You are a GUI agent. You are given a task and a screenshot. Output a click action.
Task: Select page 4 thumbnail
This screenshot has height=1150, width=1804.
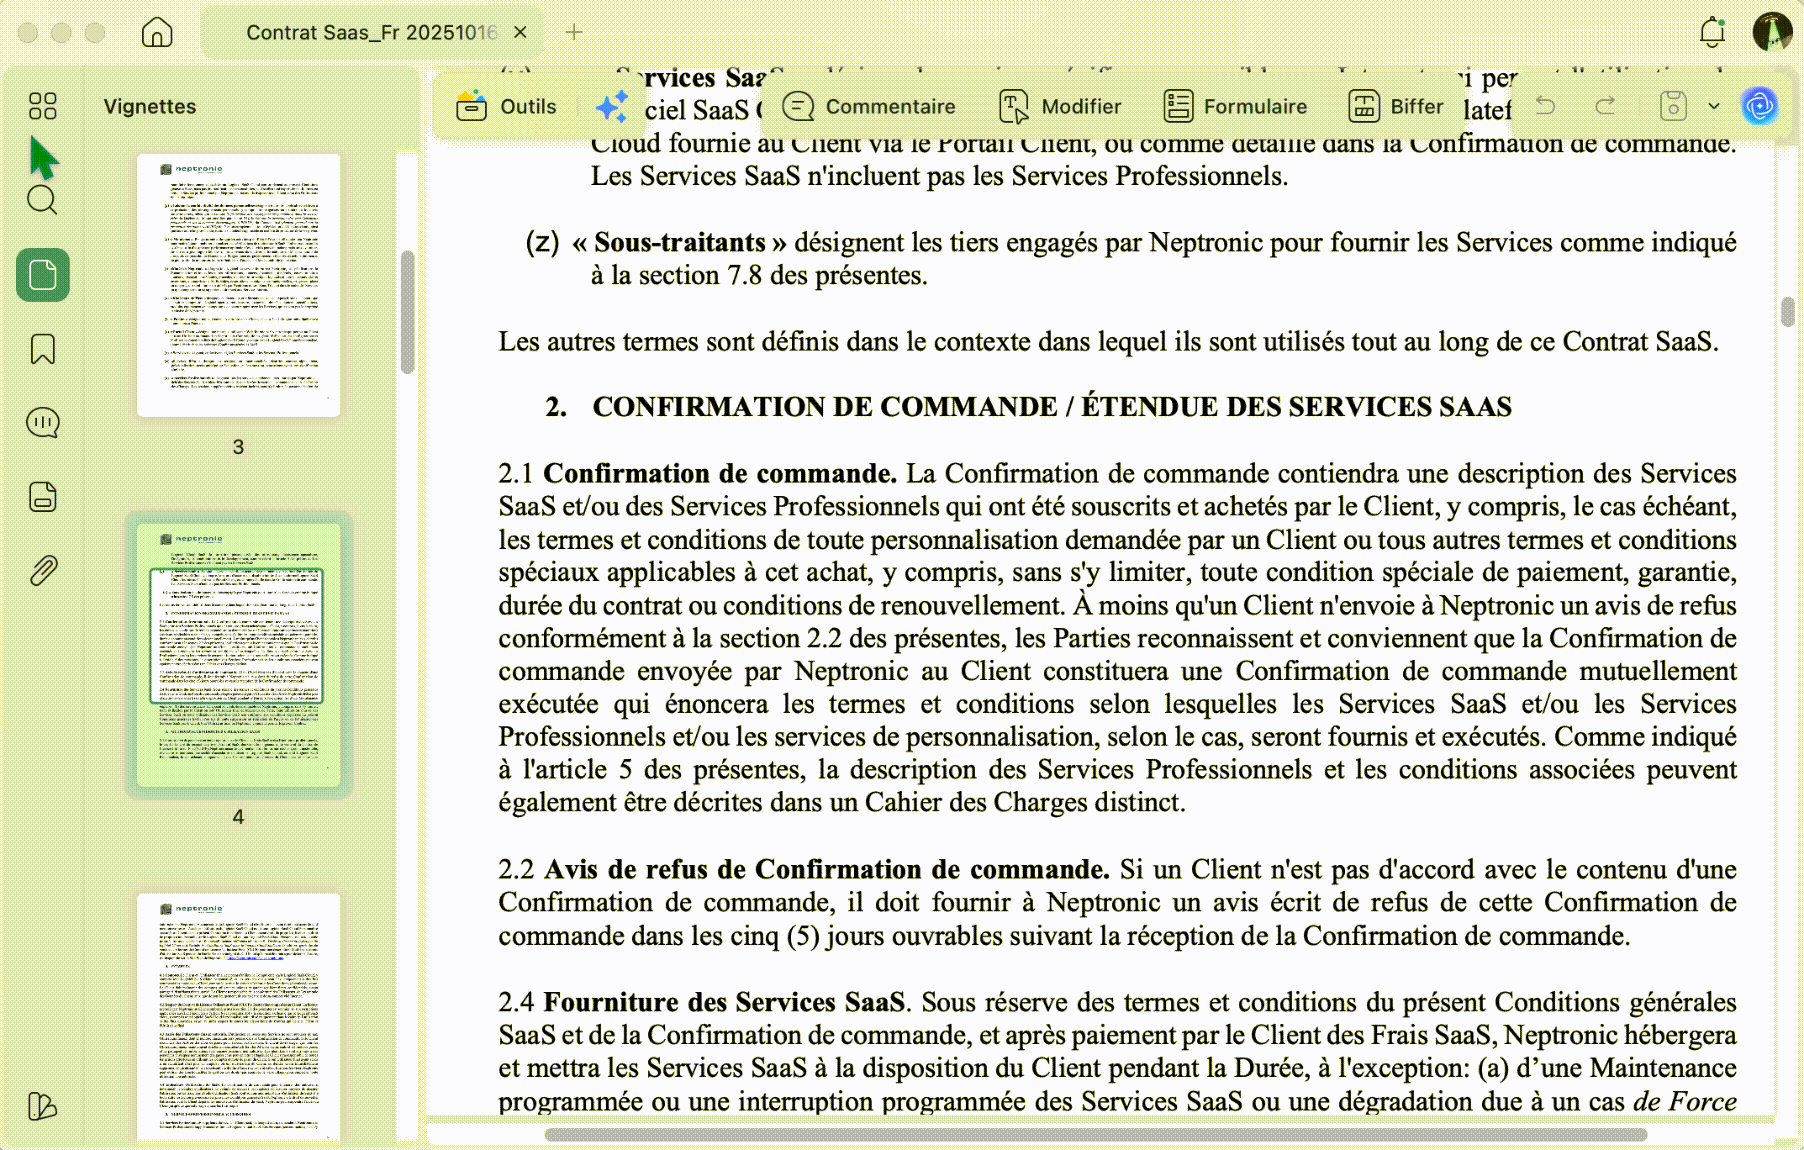239,655
